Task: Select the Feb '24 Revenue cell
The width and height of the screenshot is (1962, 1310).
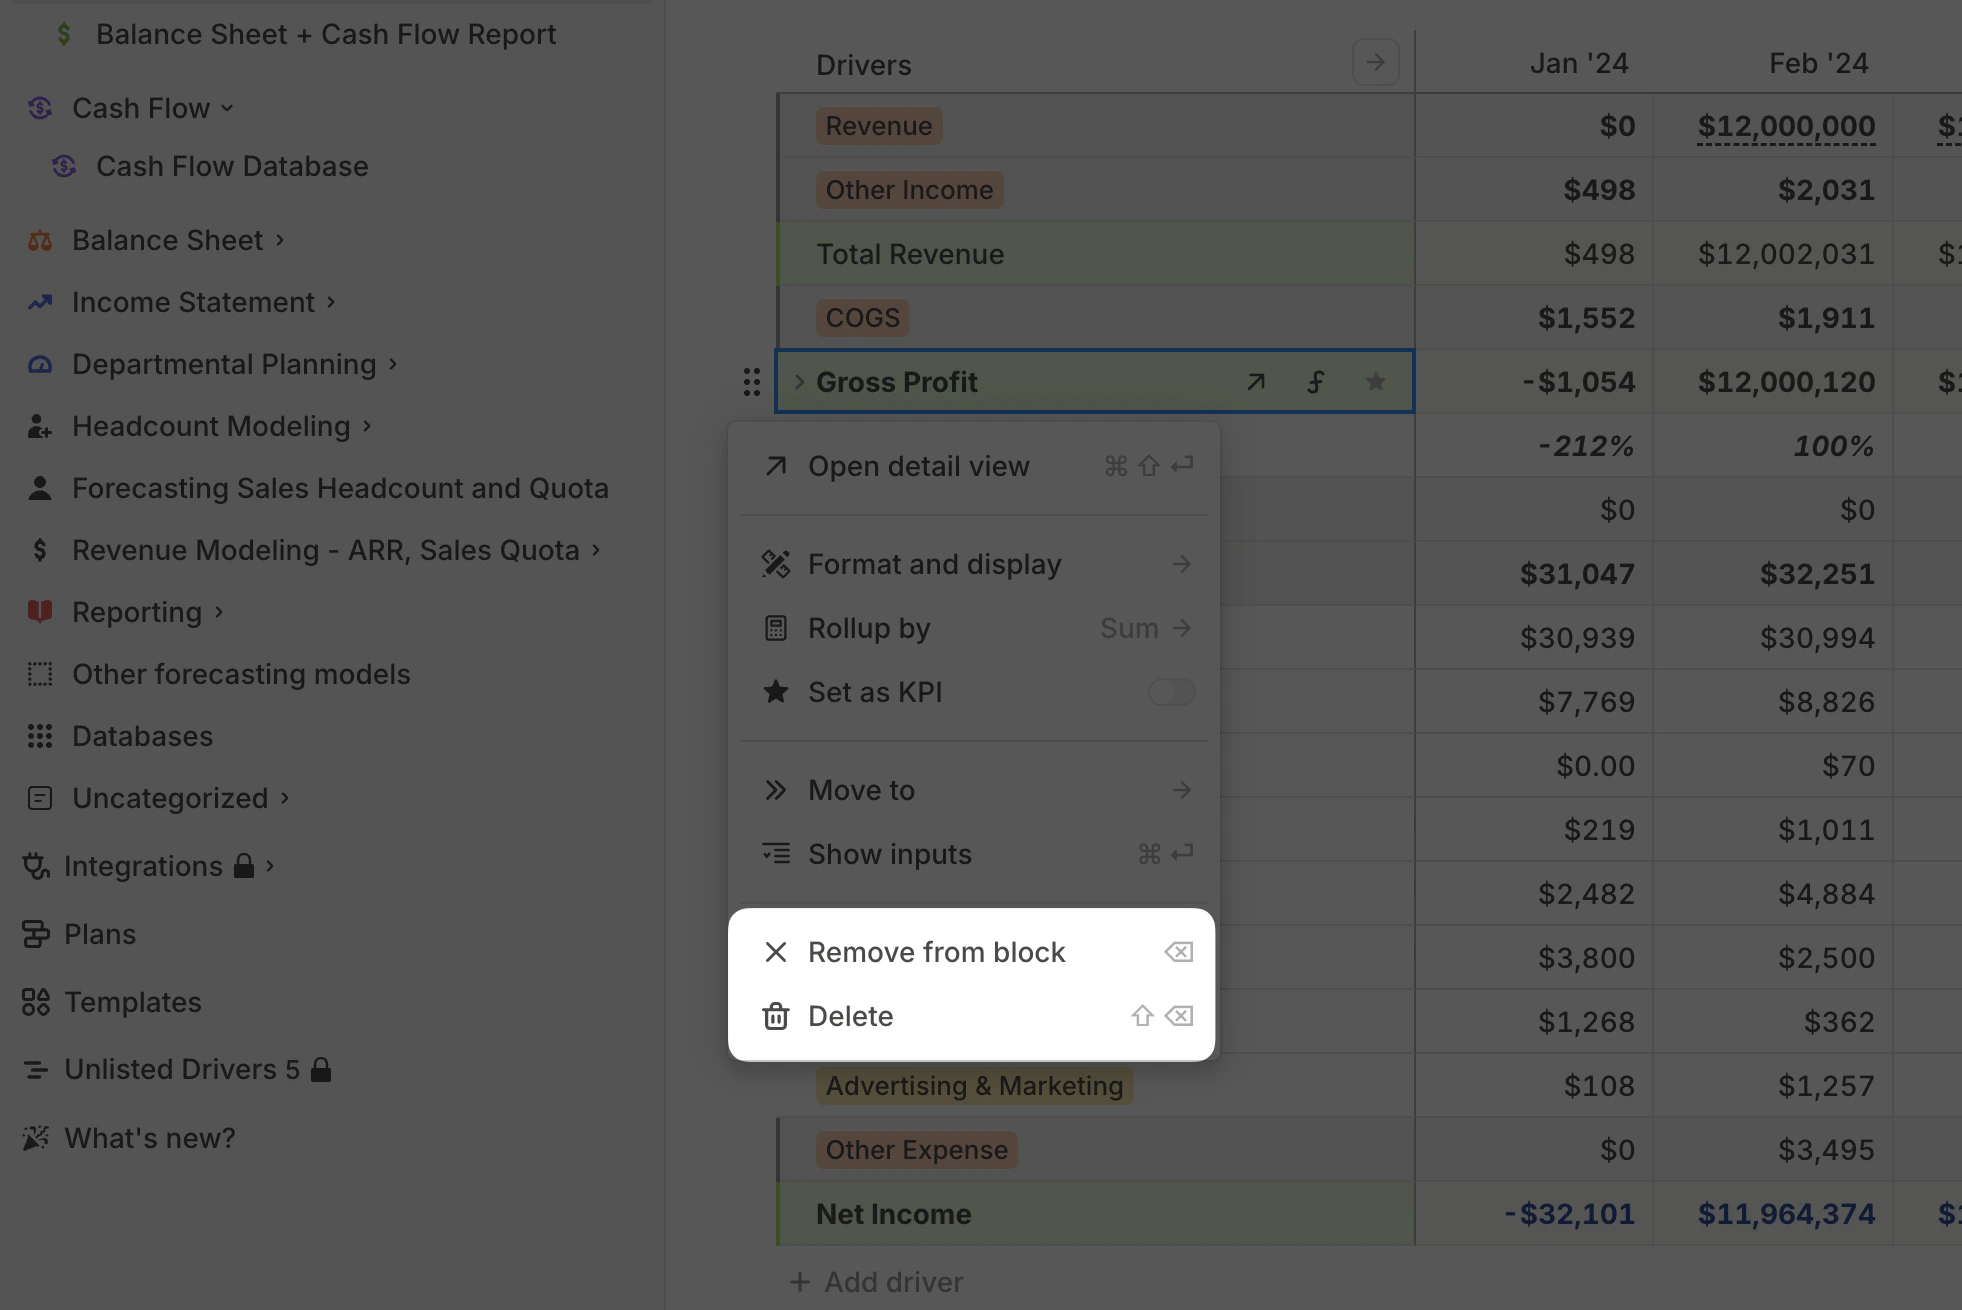Action: coord(1786,126)
